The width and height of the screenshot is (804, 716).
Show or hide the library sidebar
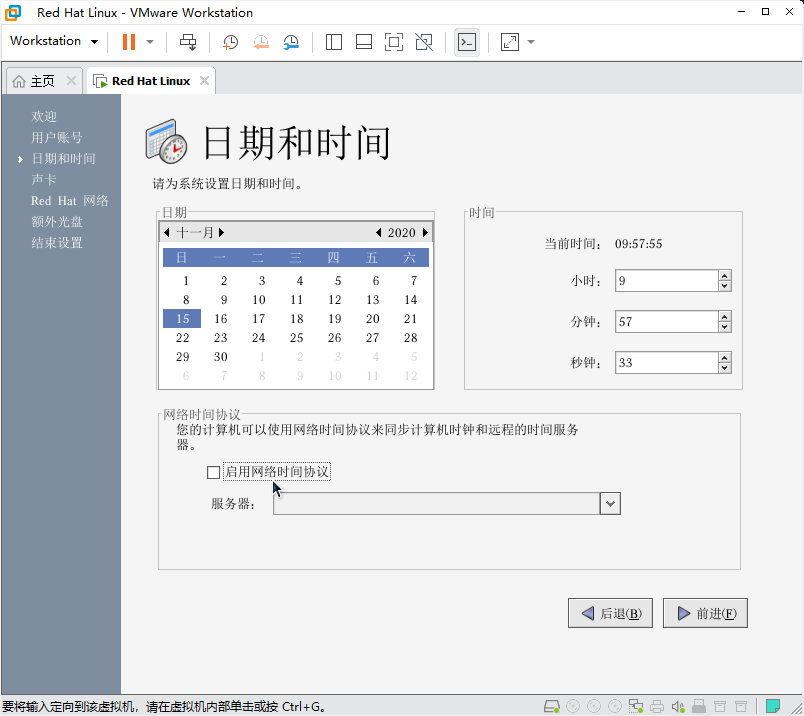(x=333, y=41)
